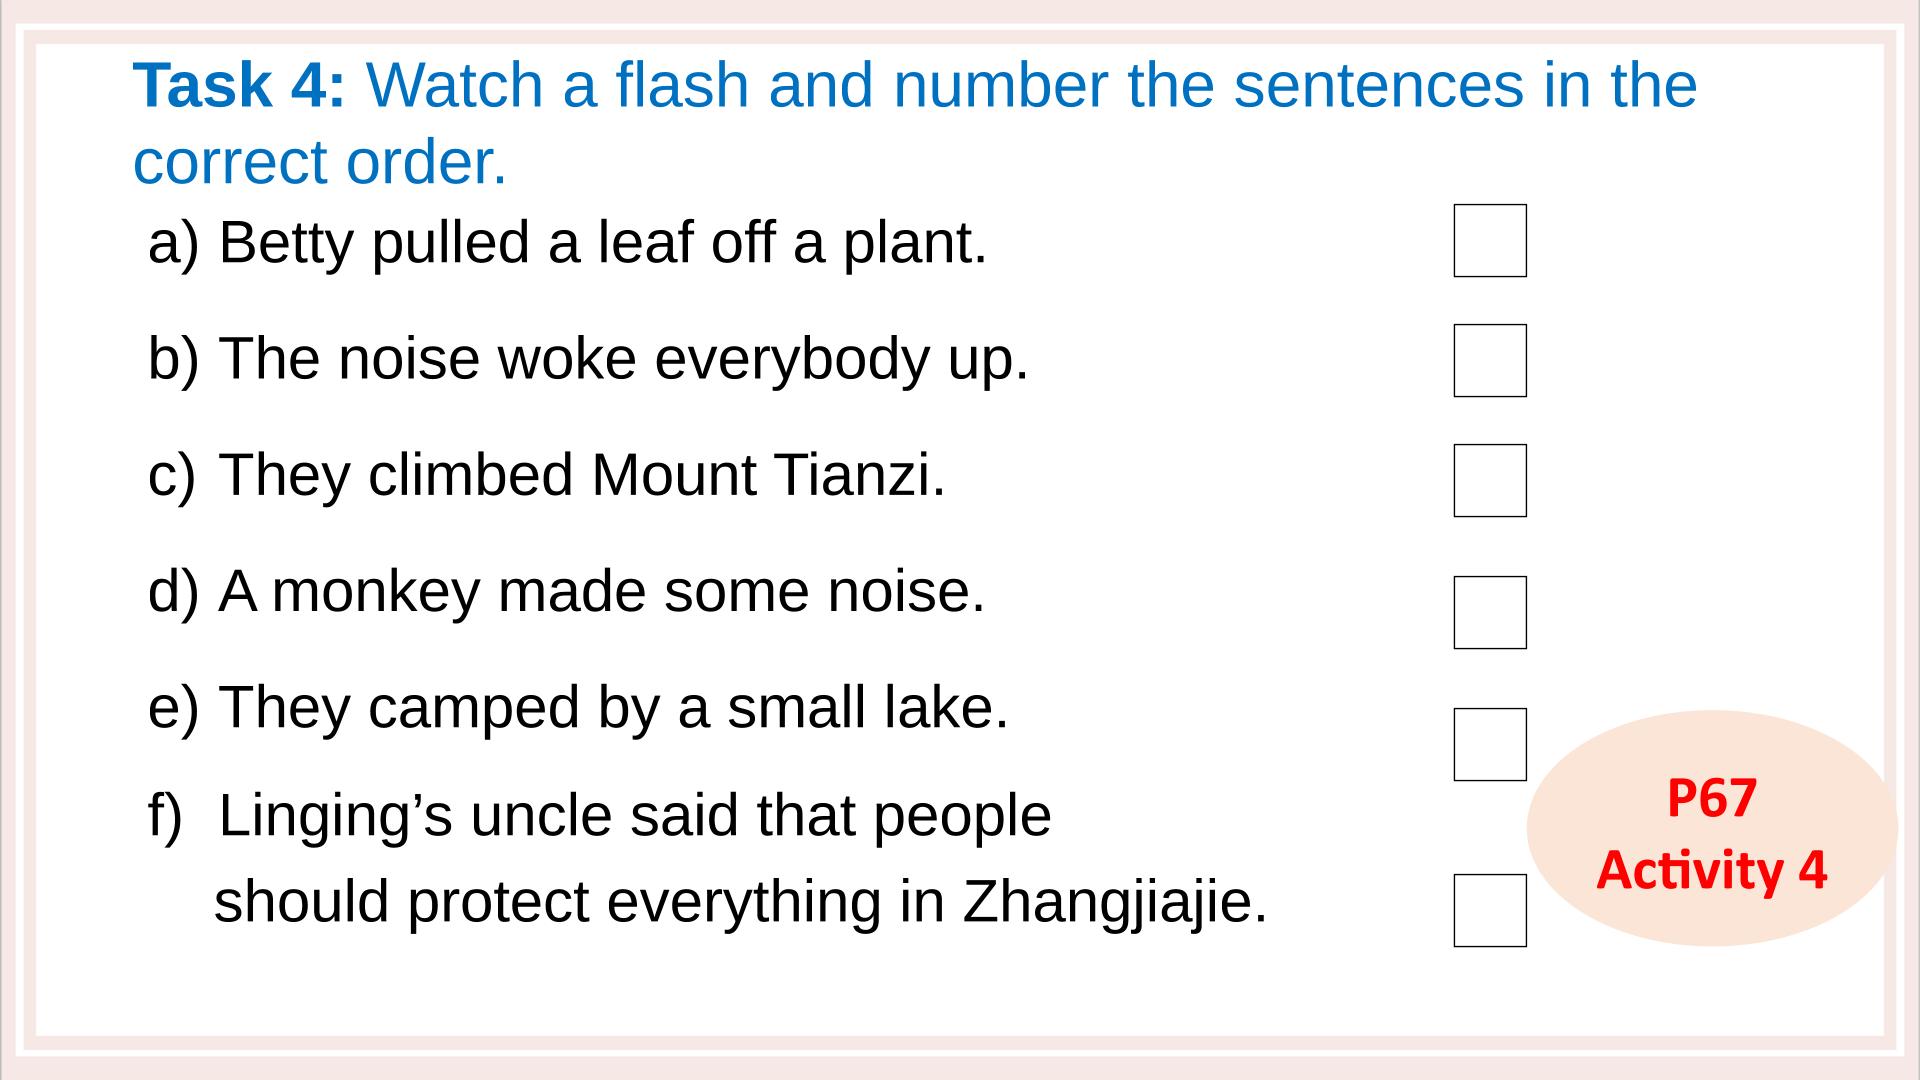The image size is (1920, 1080).
Task: Tick the box for 'A monkey made some noise'
Action: pos(1490,612)
